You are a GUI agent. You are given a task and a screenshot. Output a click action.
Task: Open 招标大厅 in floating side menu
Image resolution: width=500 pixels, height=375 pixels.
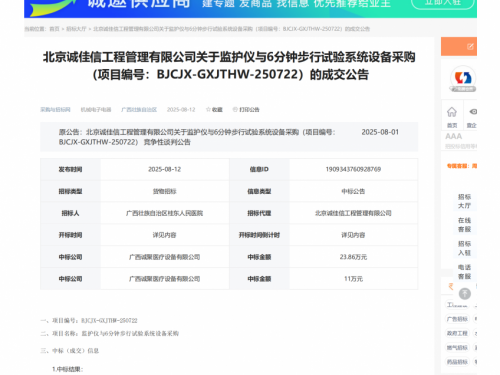click(464, 201)
